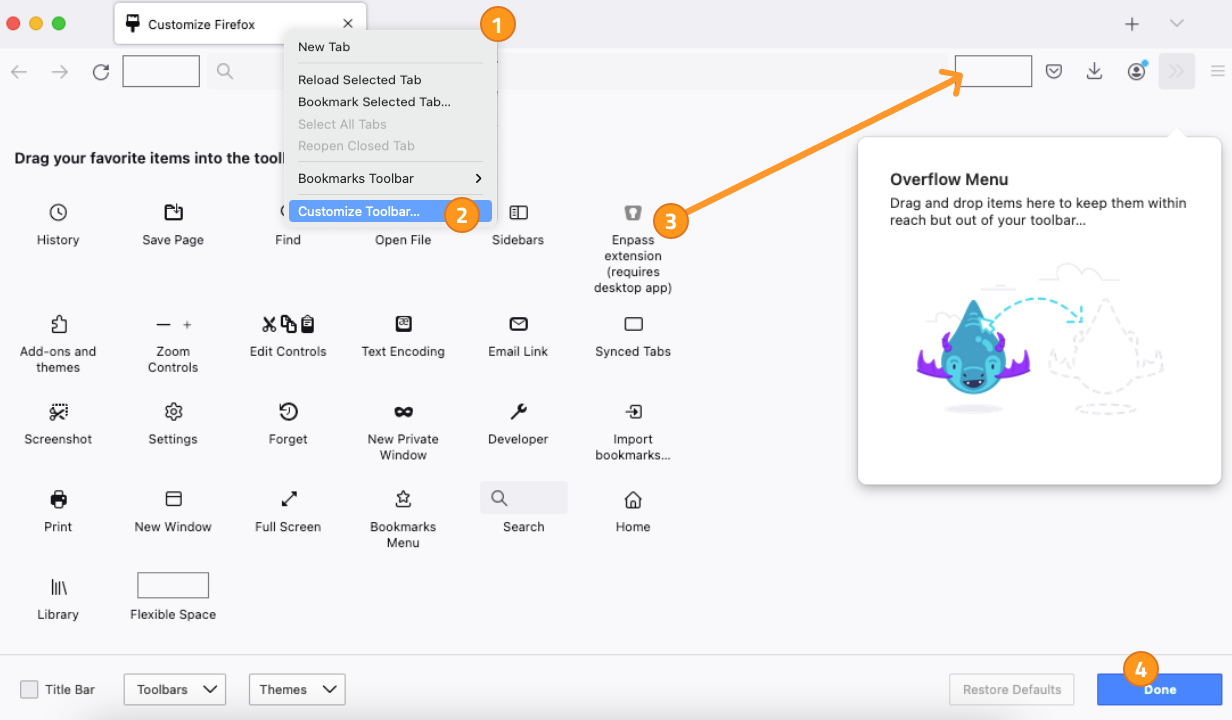
Task: Click the Edit Controls cut-copy-paste icon
Action: coord(288,324)
